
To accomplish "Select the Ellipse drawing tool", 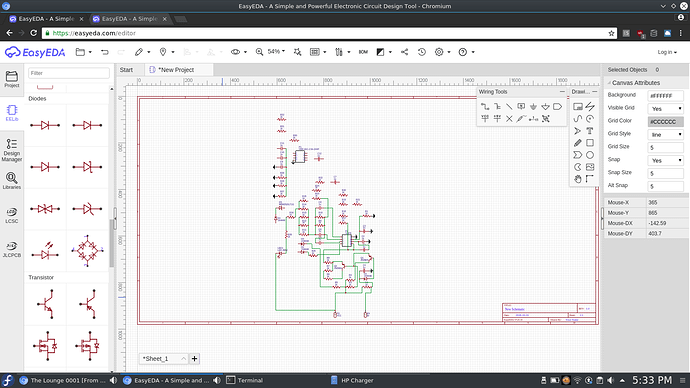I will [x=590, y=155].
